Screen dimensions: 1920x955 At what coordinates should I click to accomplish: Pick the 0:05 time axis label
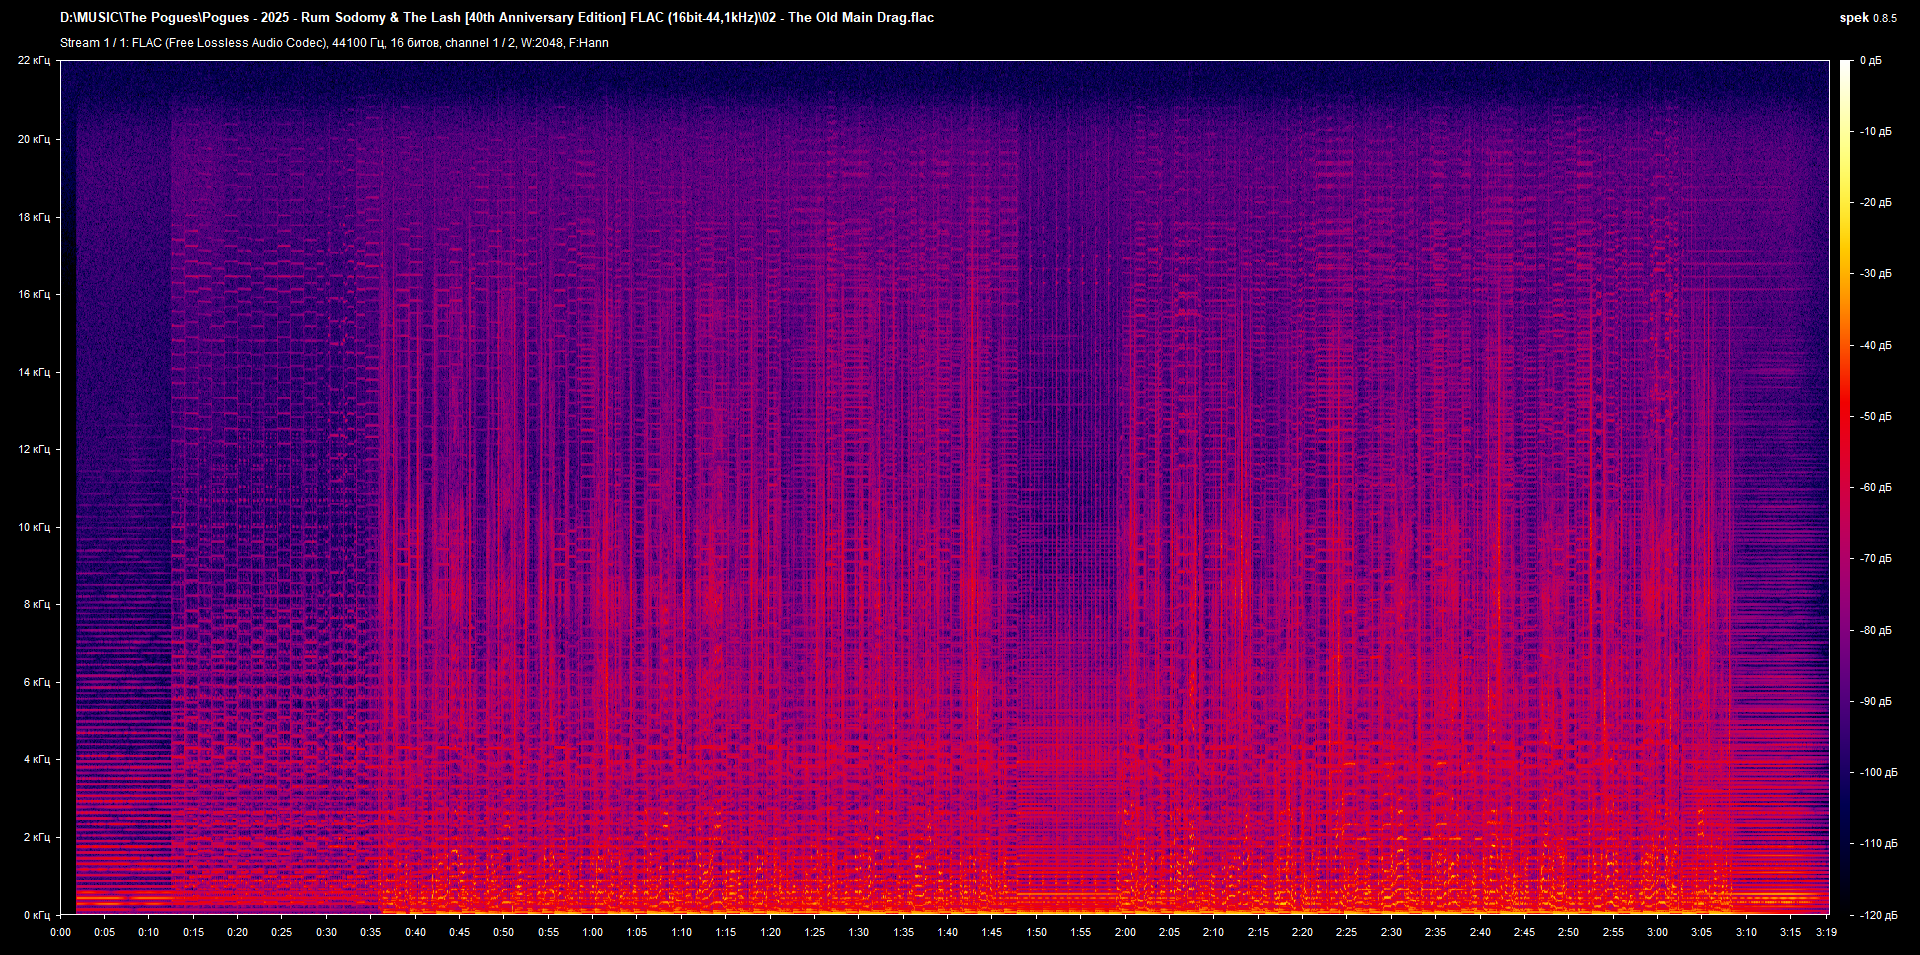click(x=104, y=932)
